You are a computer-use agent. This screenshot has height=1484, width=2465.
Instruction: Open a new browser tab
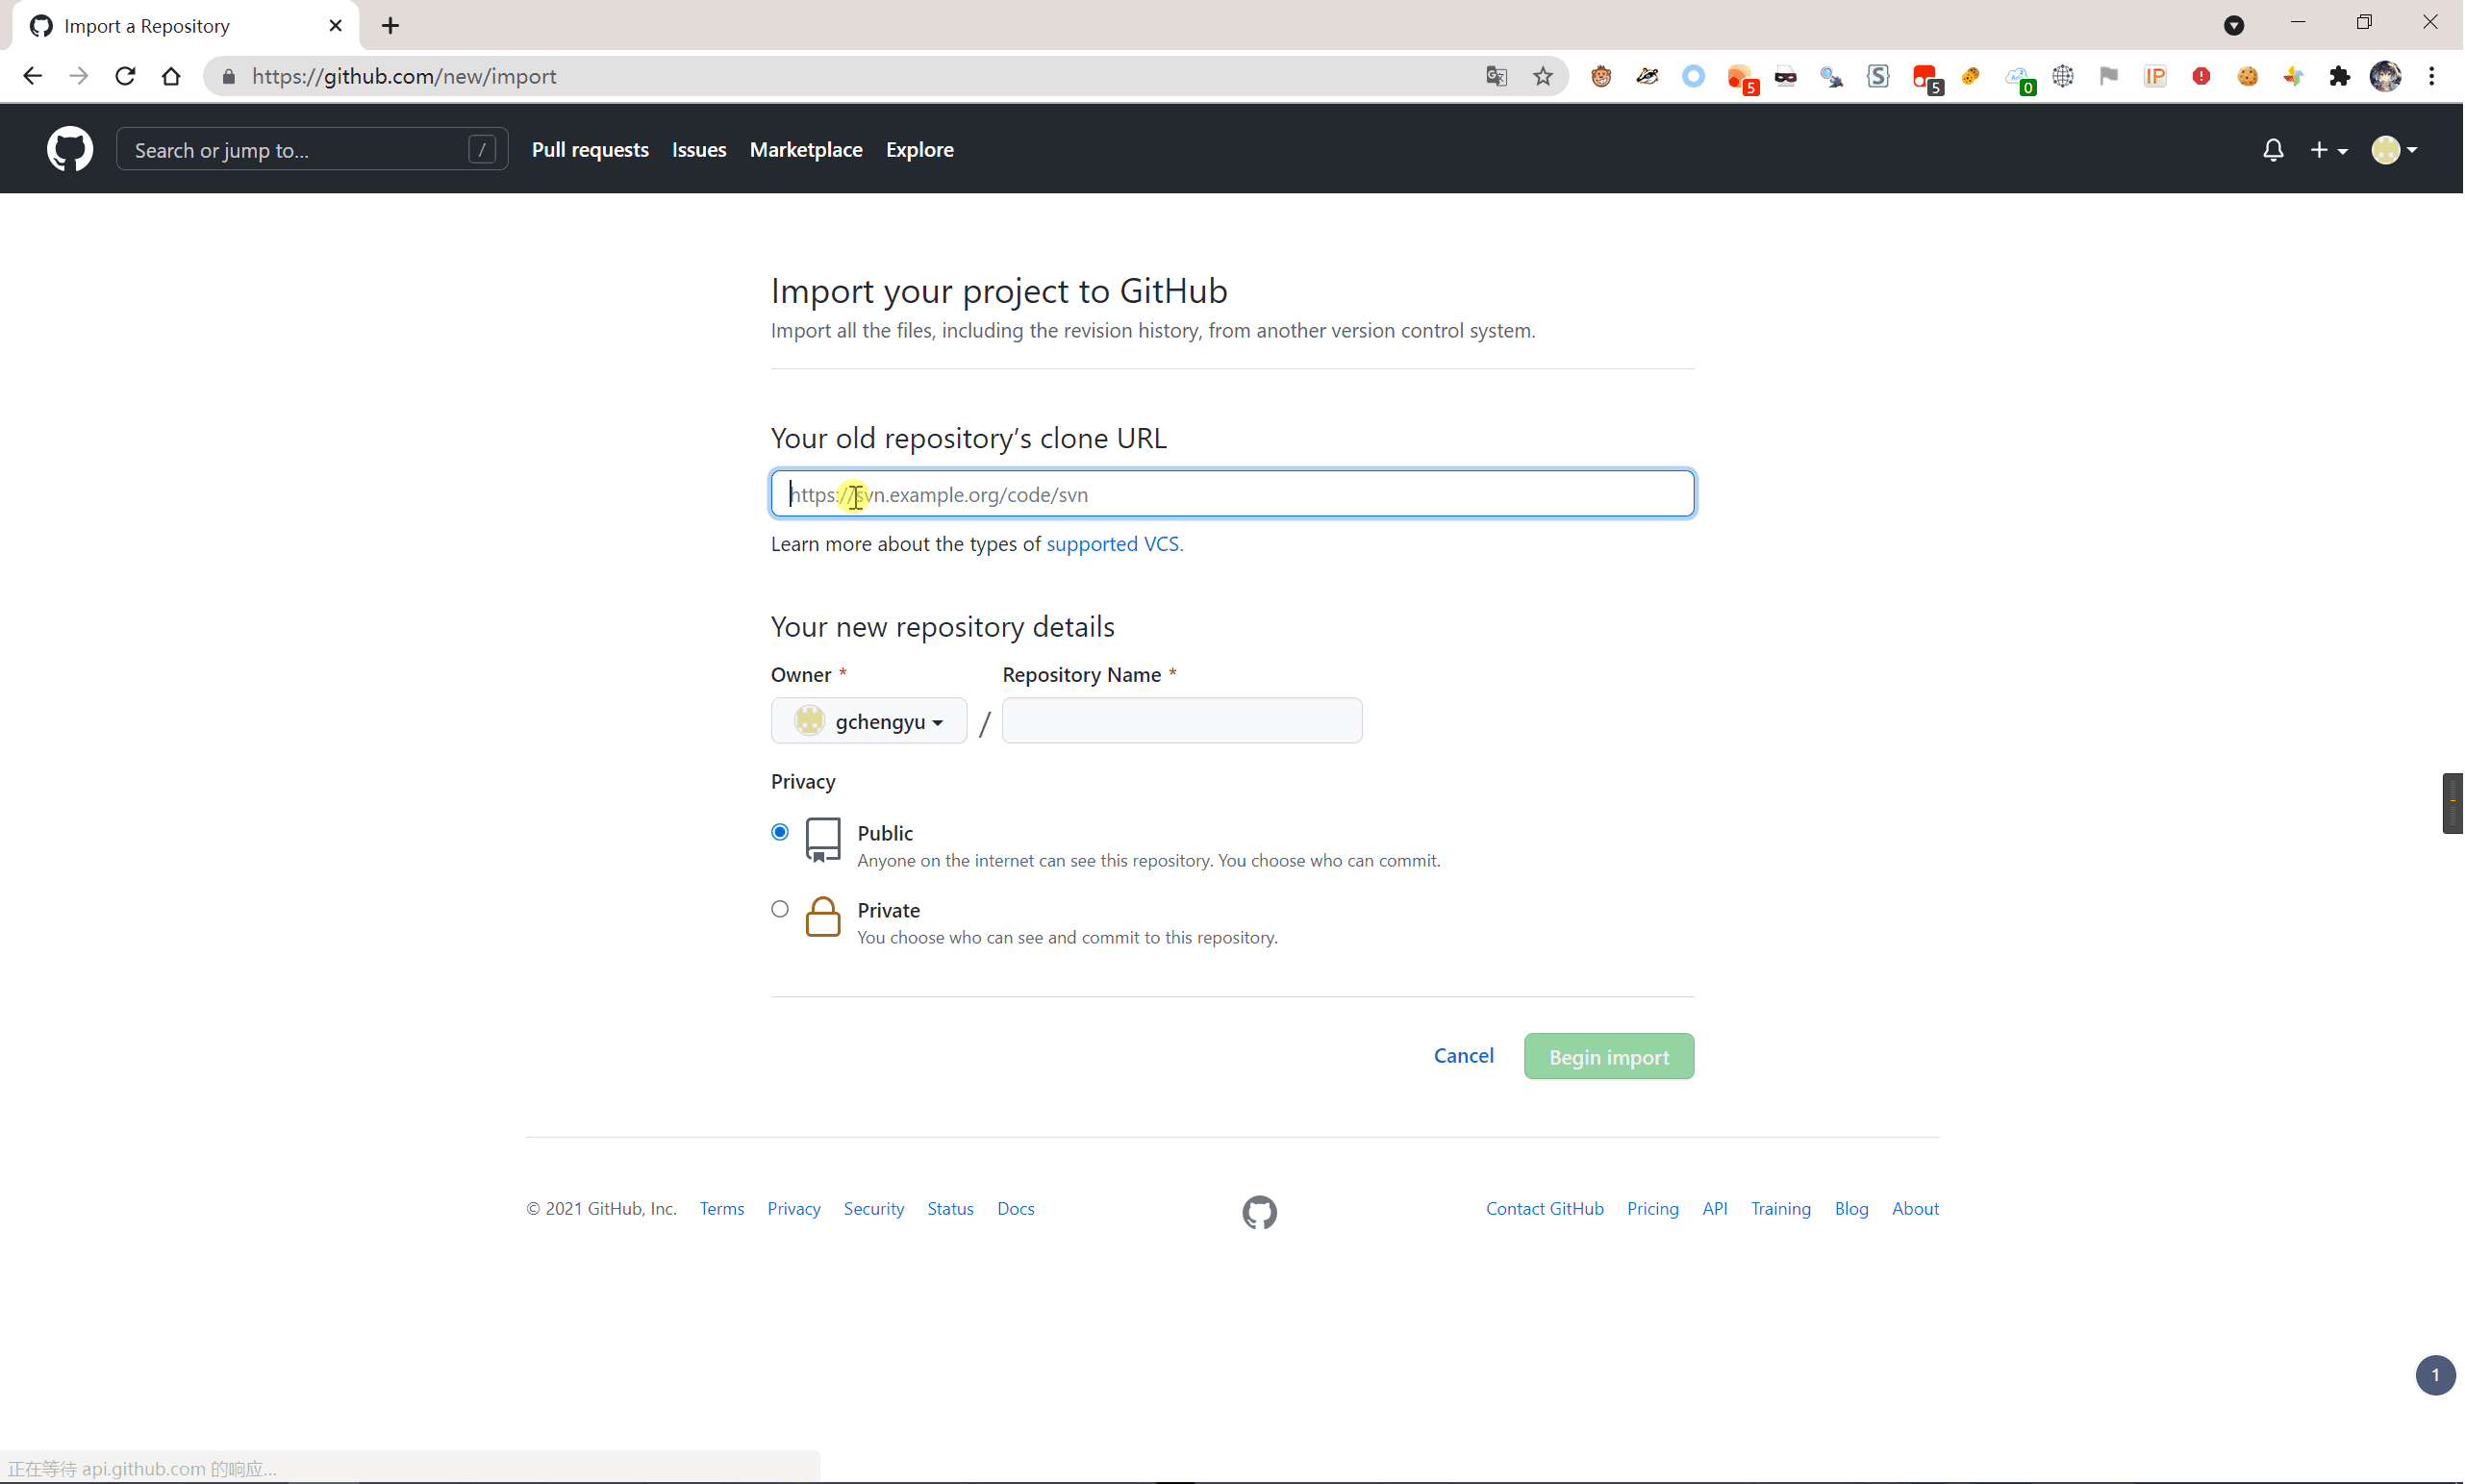point(390,26)
